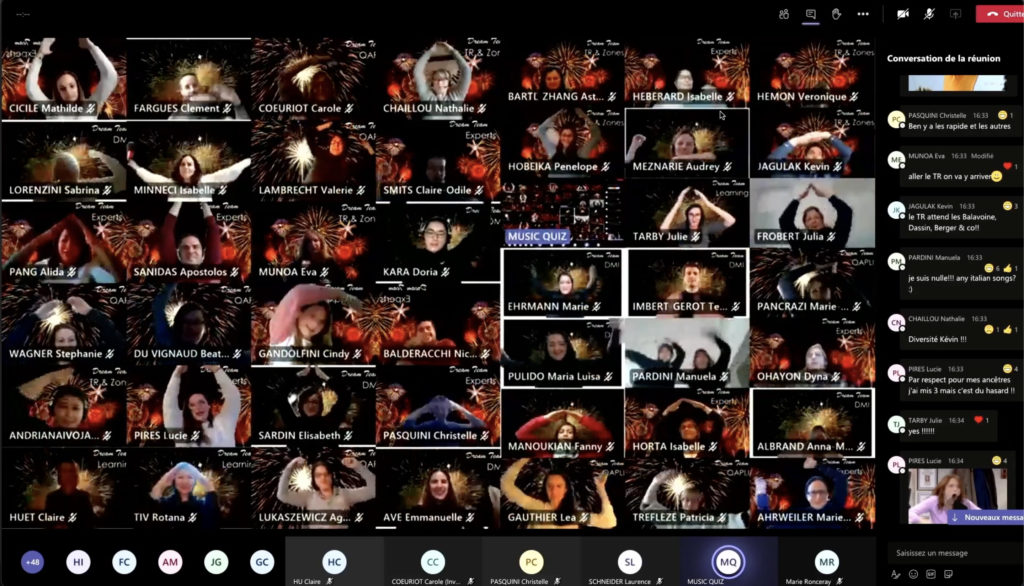Select ALBRAND Anna M's video tile

(812, 423)
